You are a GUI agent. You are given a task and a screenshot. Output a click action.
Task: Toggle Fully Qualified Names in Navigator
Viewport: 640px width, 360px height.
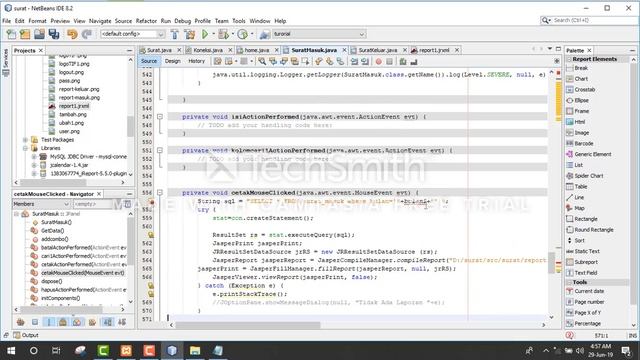(x=92, y=322)
